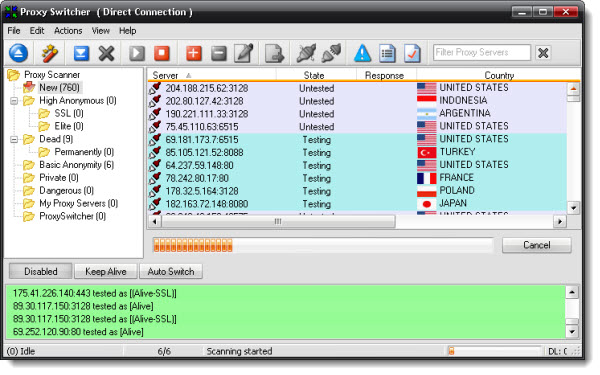Sort by the Country column header
Viewport: 600px width, 375px height.
coord(499,75)
